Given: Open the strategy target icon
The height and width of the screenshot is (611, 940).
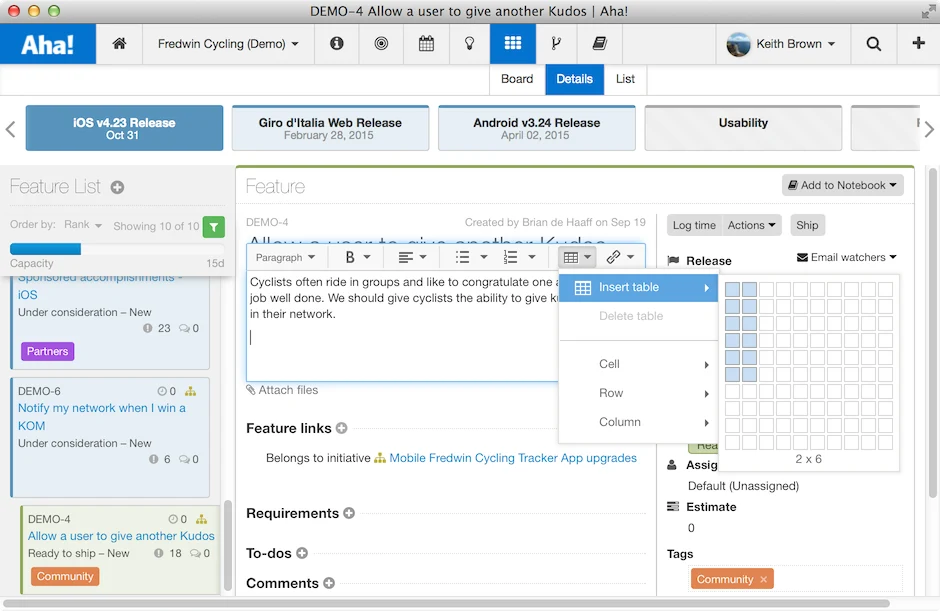Looking at the screenshot, I should (381, 43).
